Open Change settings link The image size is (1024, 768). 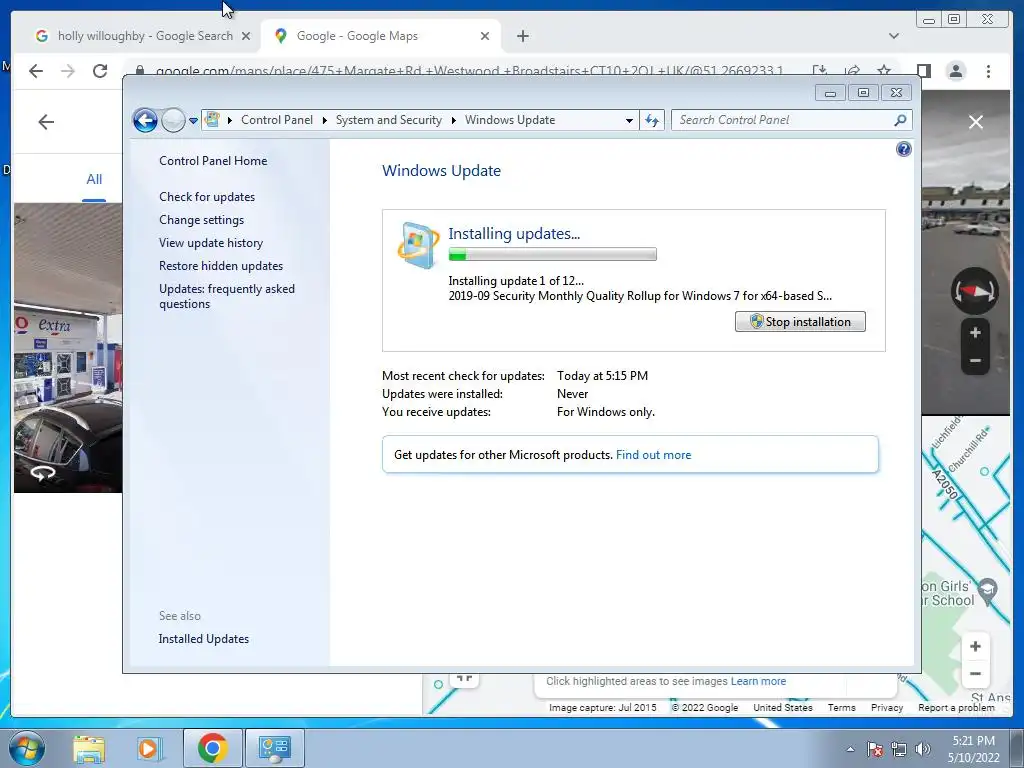201,220
